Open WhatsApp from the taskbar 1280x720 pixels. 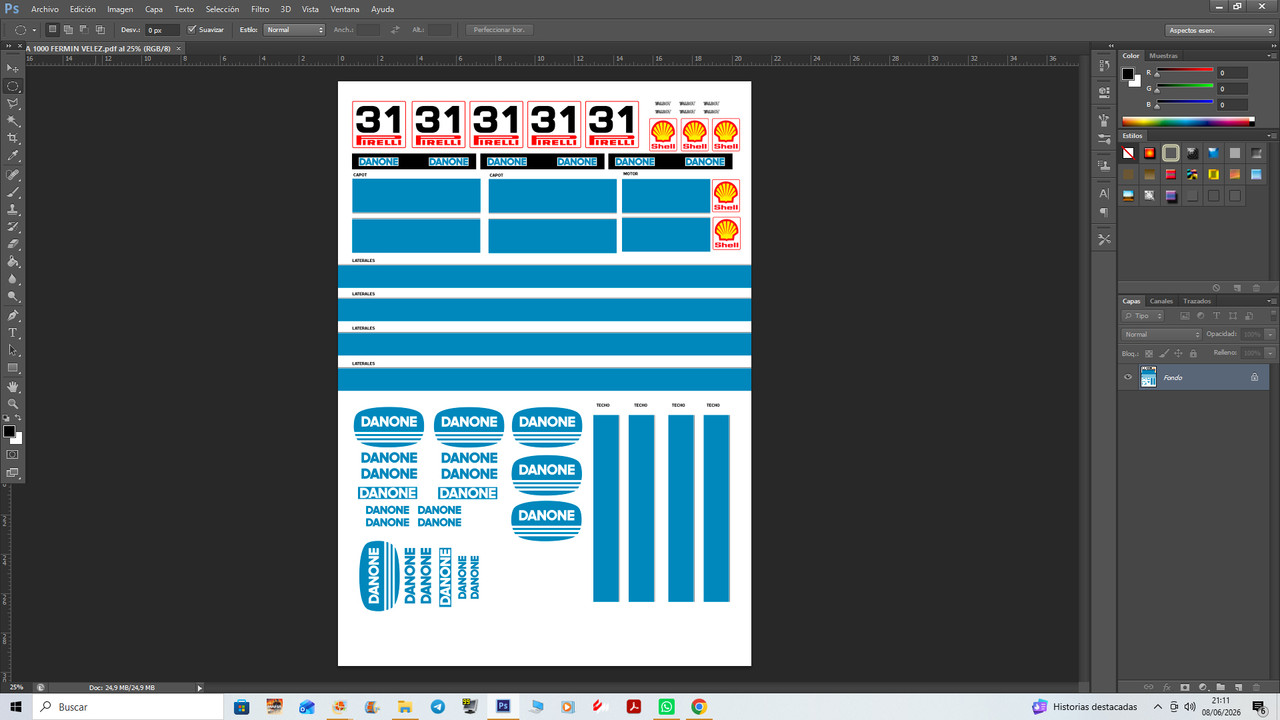(666, 707)
